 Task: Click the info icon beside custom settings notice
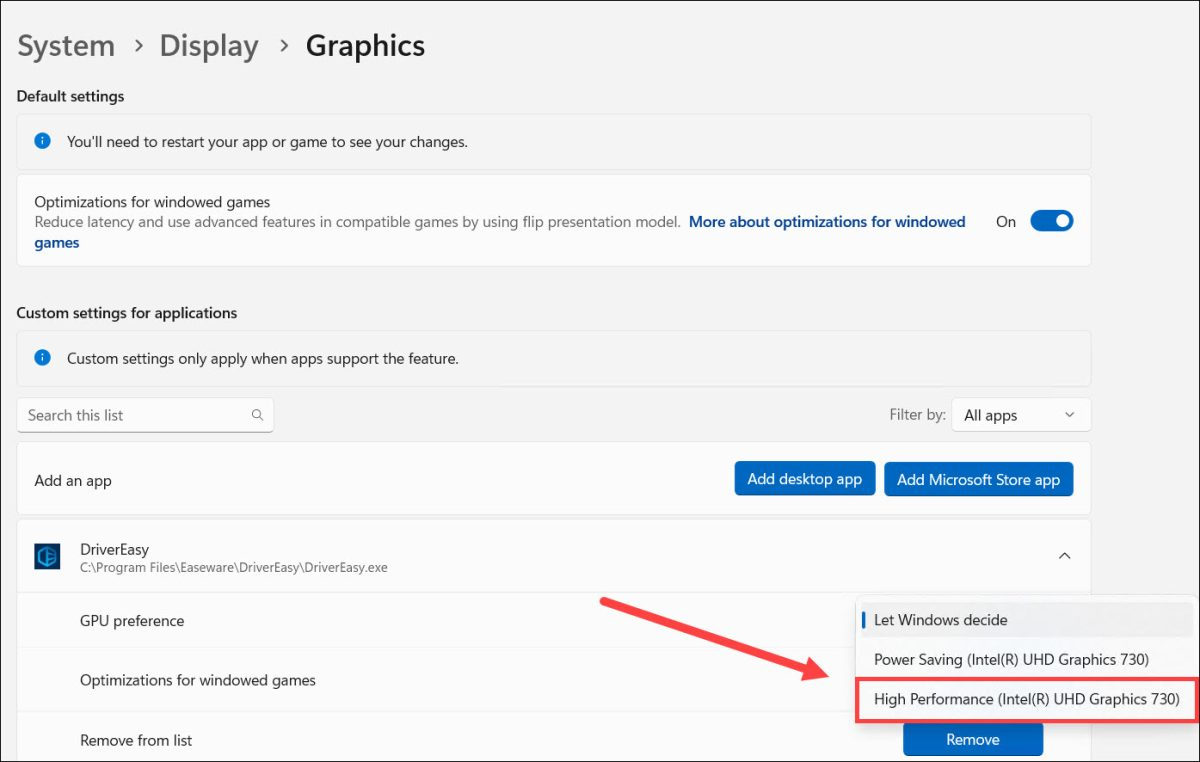42,358
